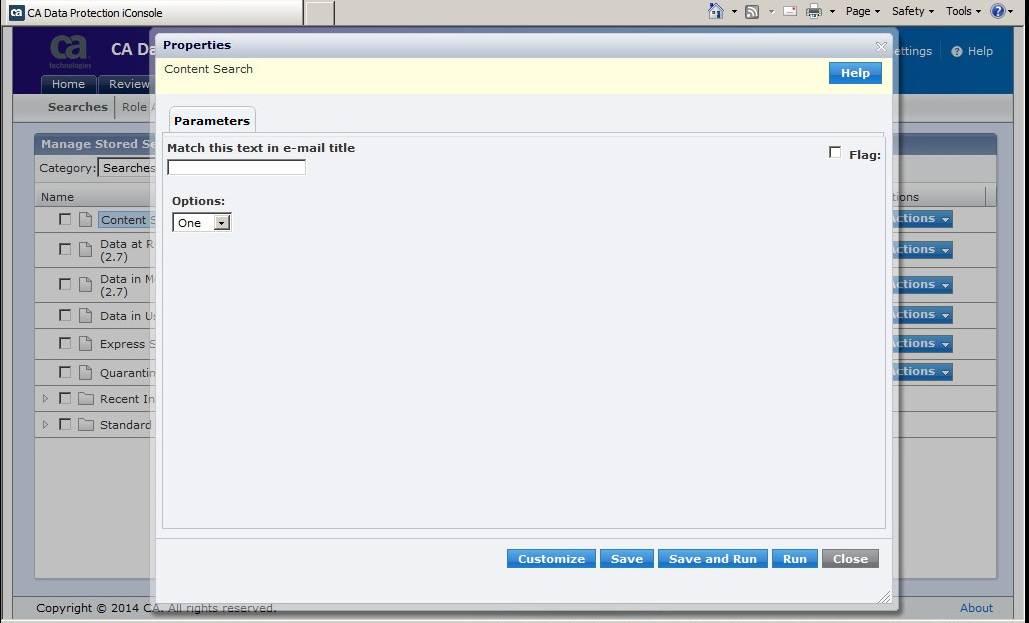Open Actions dropdown for Express Search row
Screen dimensions: 1029x623
(921, 343)
